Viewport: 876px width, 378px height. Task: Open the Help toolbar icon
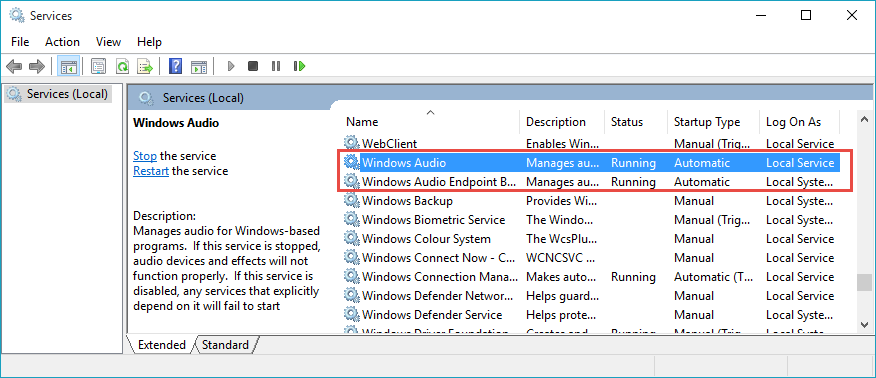click(175, 66)
